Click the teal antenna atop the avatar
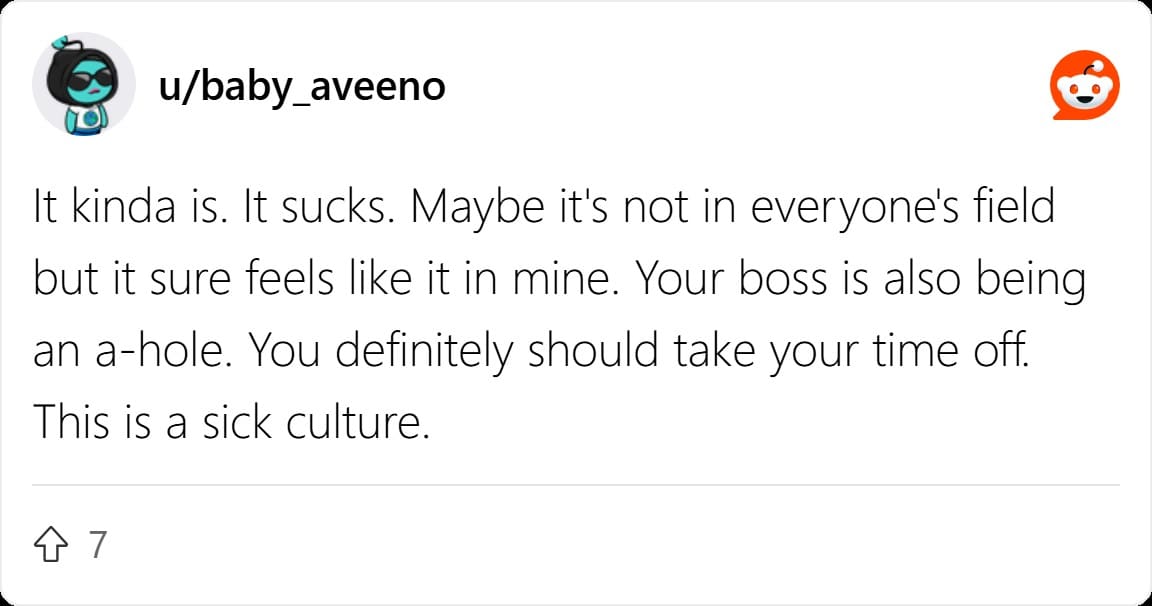 tap(60, 43)
